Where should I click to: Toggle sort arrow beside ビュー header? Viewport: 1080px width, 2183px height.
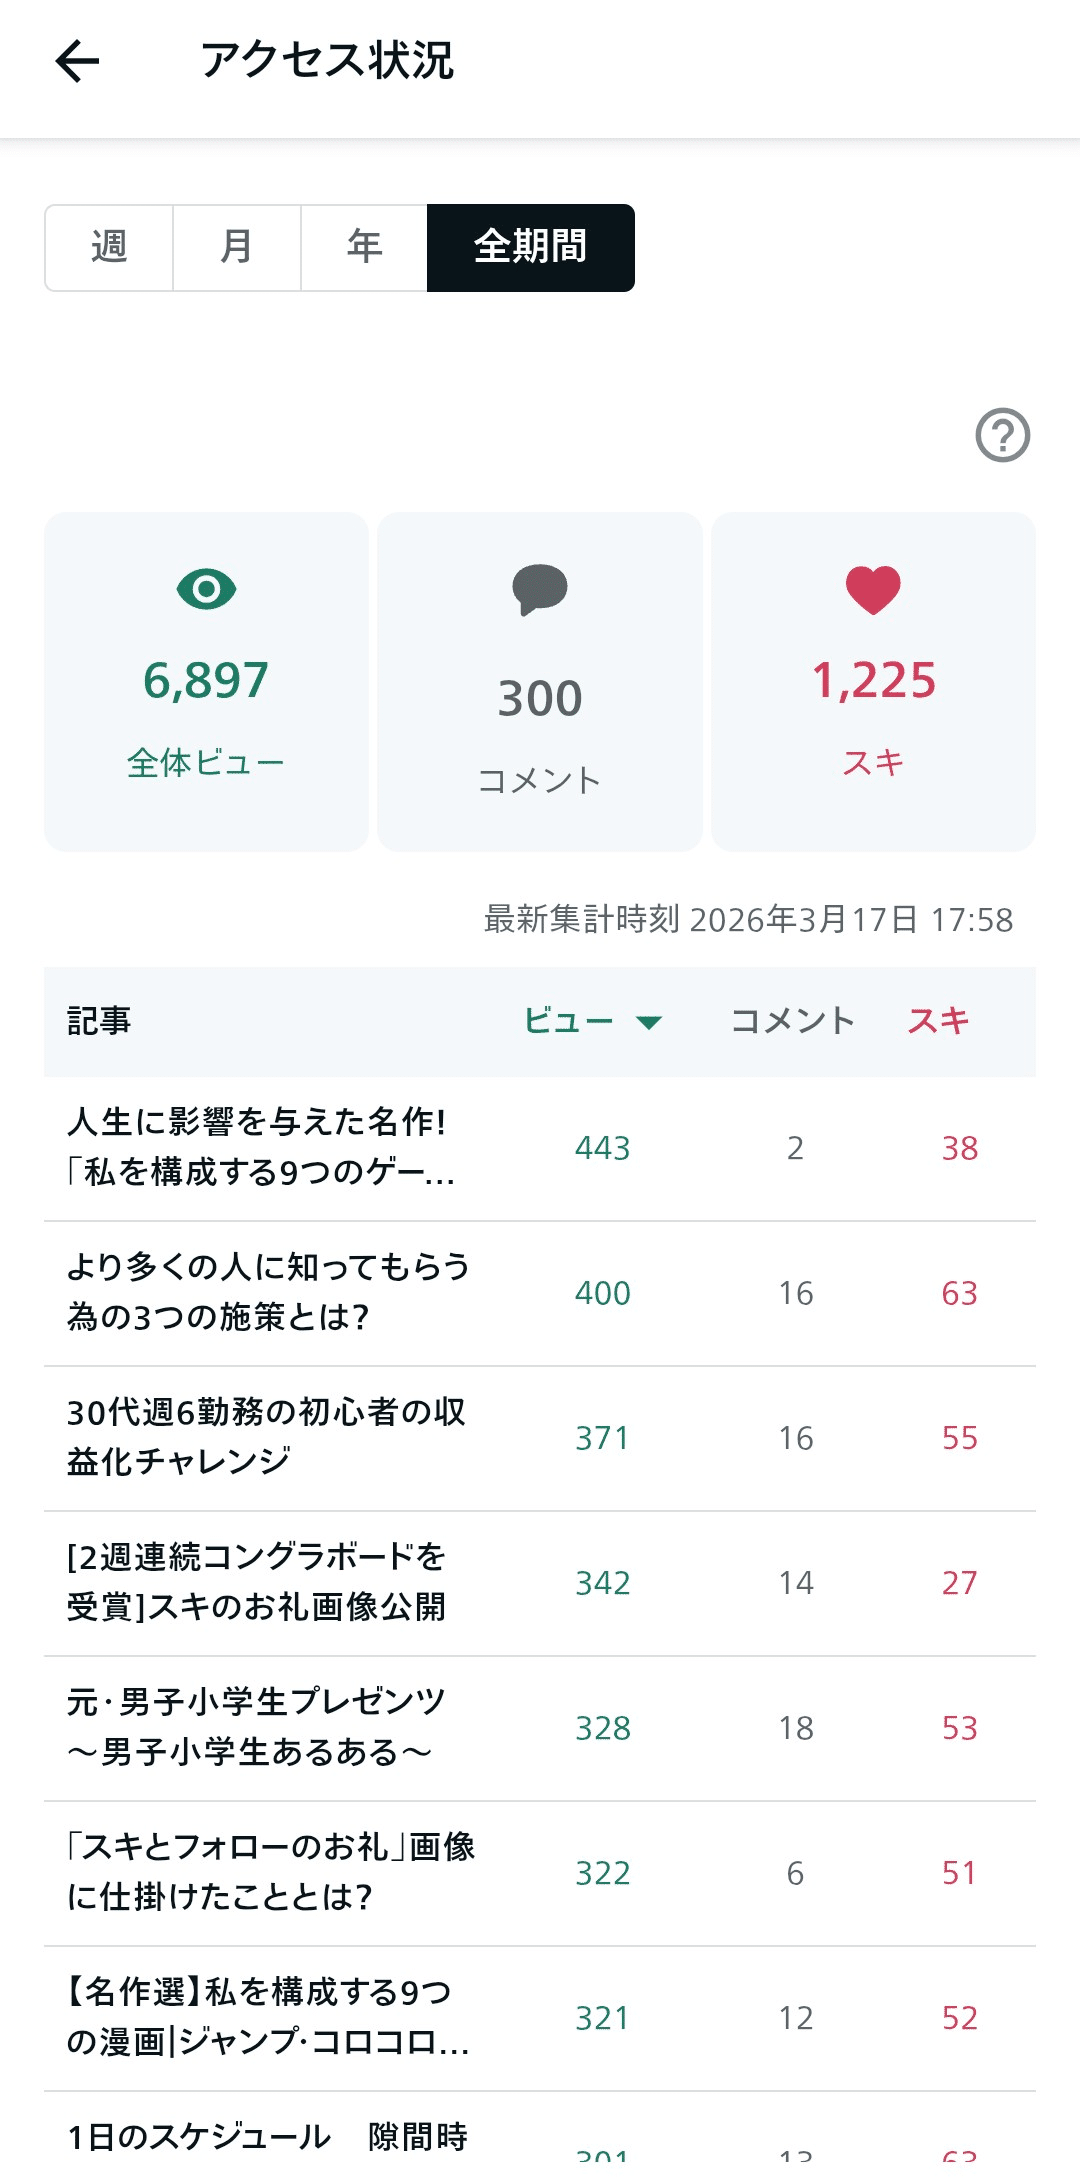click(x=649, y=1022)
